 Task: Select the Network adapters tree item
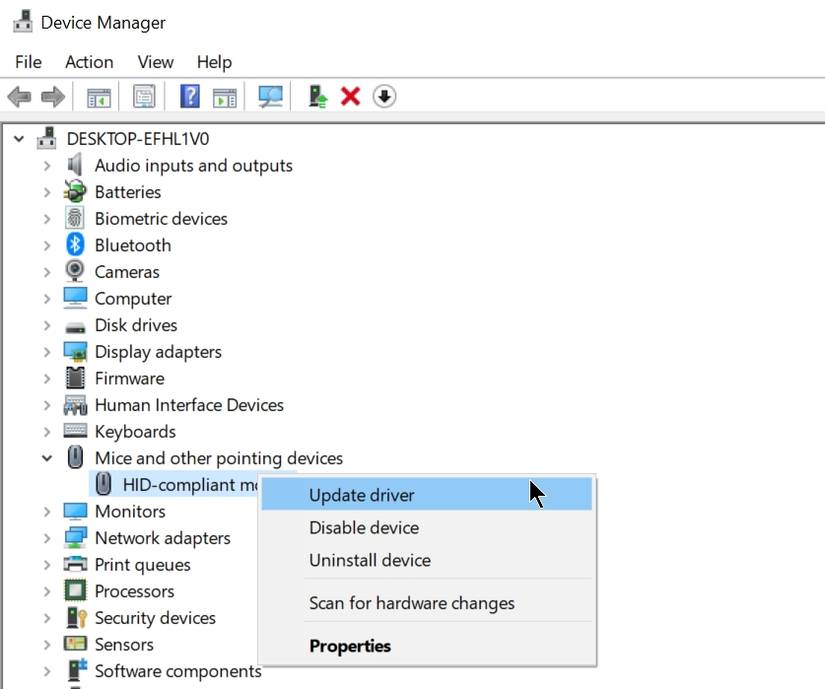(162, 538)
